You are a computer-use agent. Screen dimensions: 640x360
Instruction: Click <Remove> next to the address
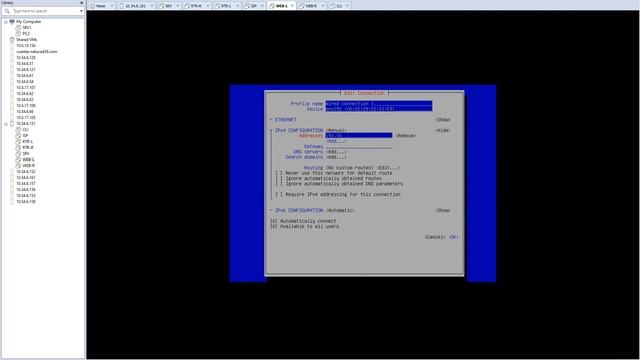(x=406, y=136)
